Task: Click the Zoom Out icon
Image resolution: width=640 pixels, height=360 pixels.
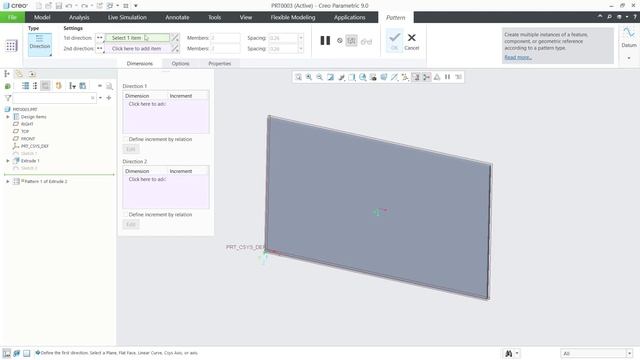Action: pyautogui.click(x=320, y=77)
